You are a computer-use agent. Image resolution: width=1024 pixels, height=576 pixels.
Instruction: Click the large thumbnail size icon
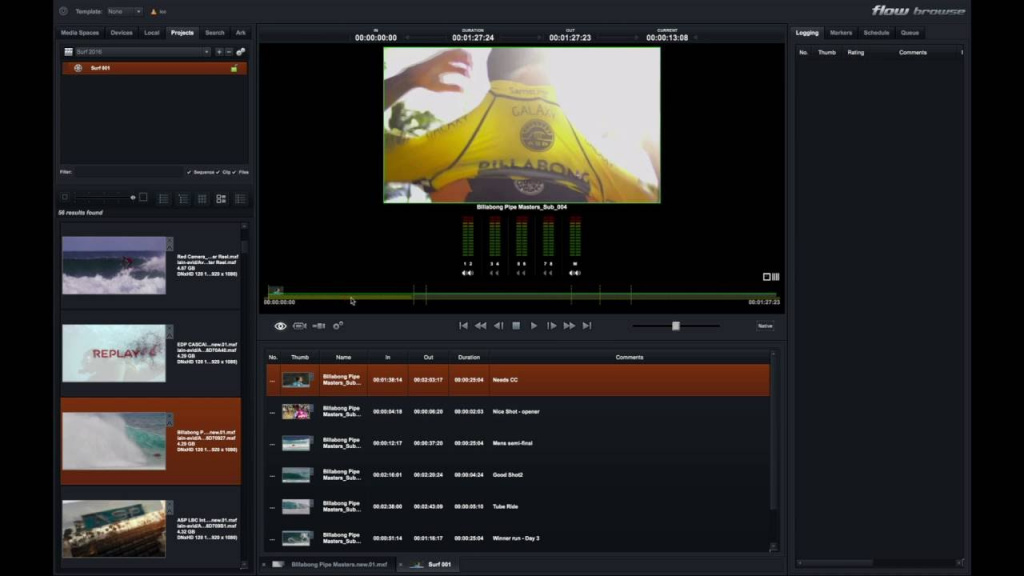click(x=143, y=197)
